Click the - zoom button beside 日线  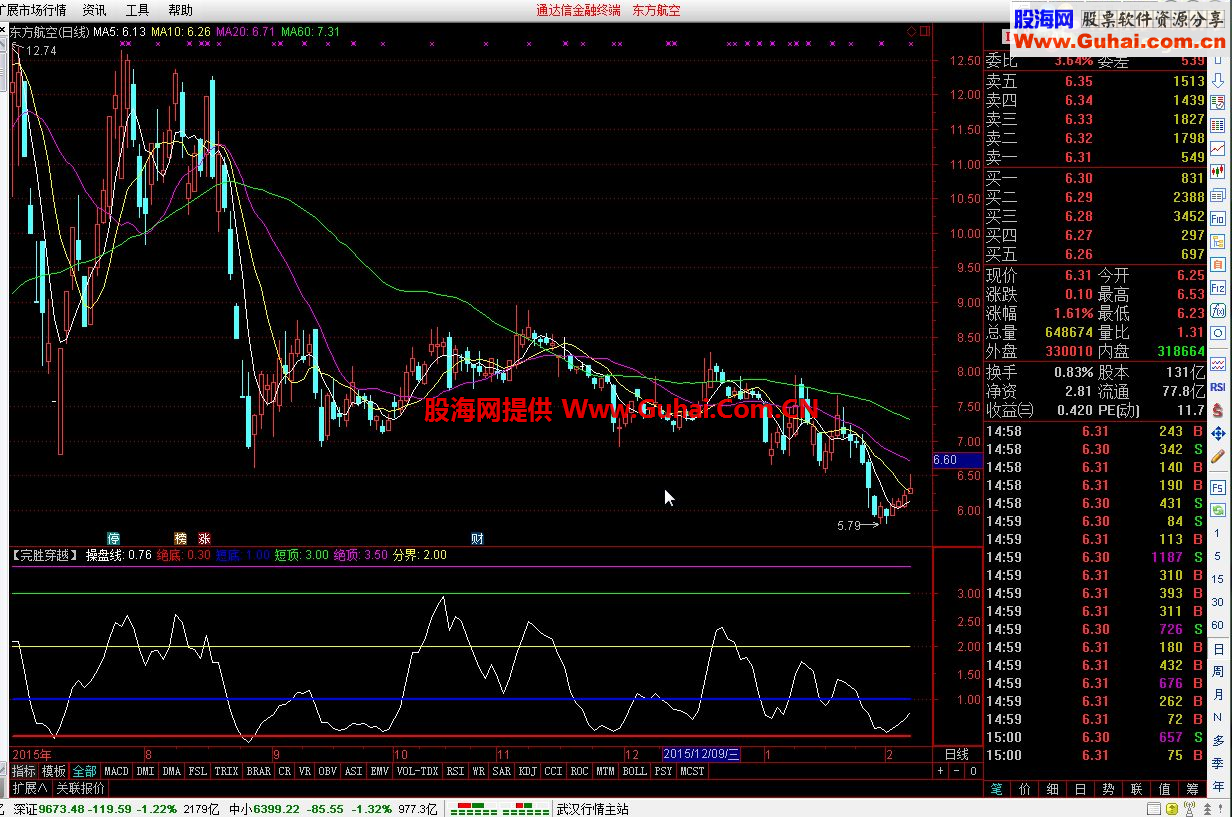click(957, 771)
